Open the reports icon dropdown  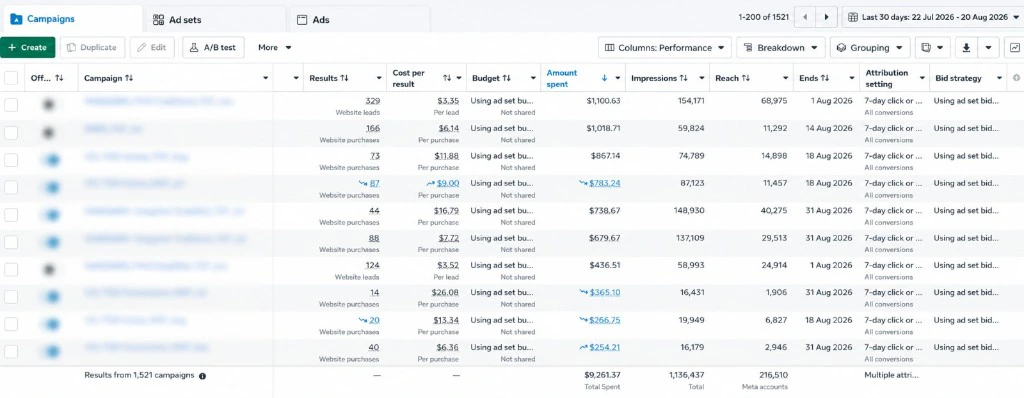click(x=933, y=48)
